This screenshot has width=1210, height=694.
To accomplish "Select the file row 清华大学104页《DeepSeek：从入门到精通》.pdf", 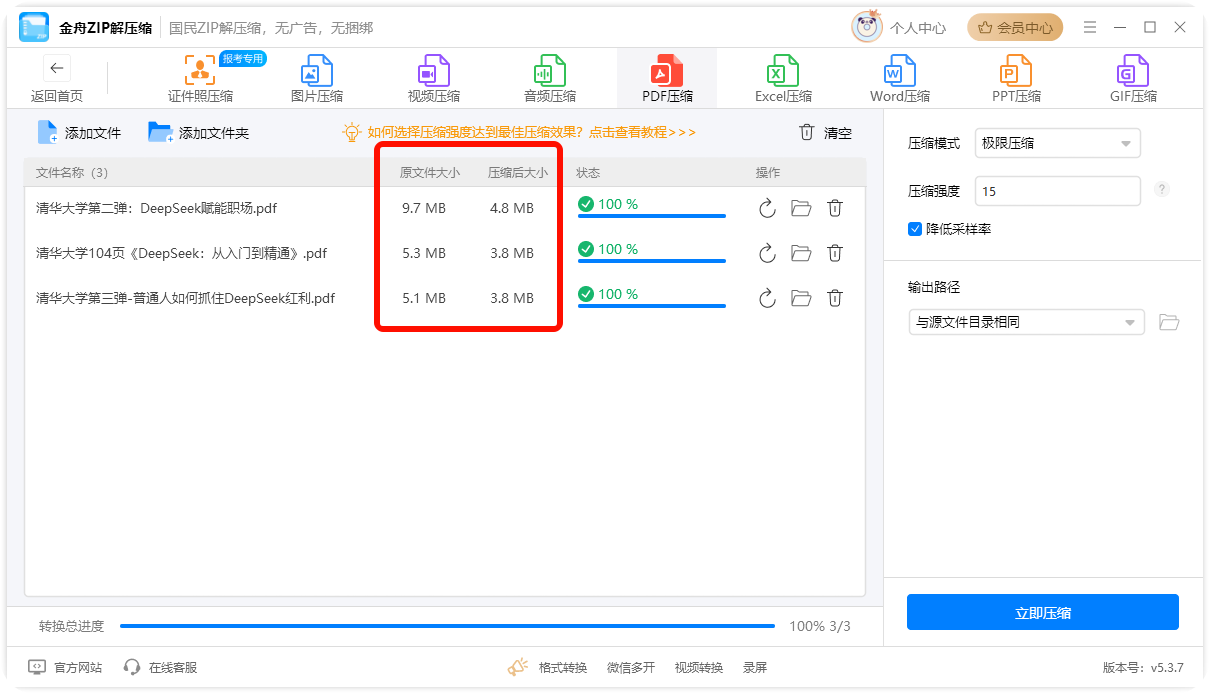I will point(444,253).
